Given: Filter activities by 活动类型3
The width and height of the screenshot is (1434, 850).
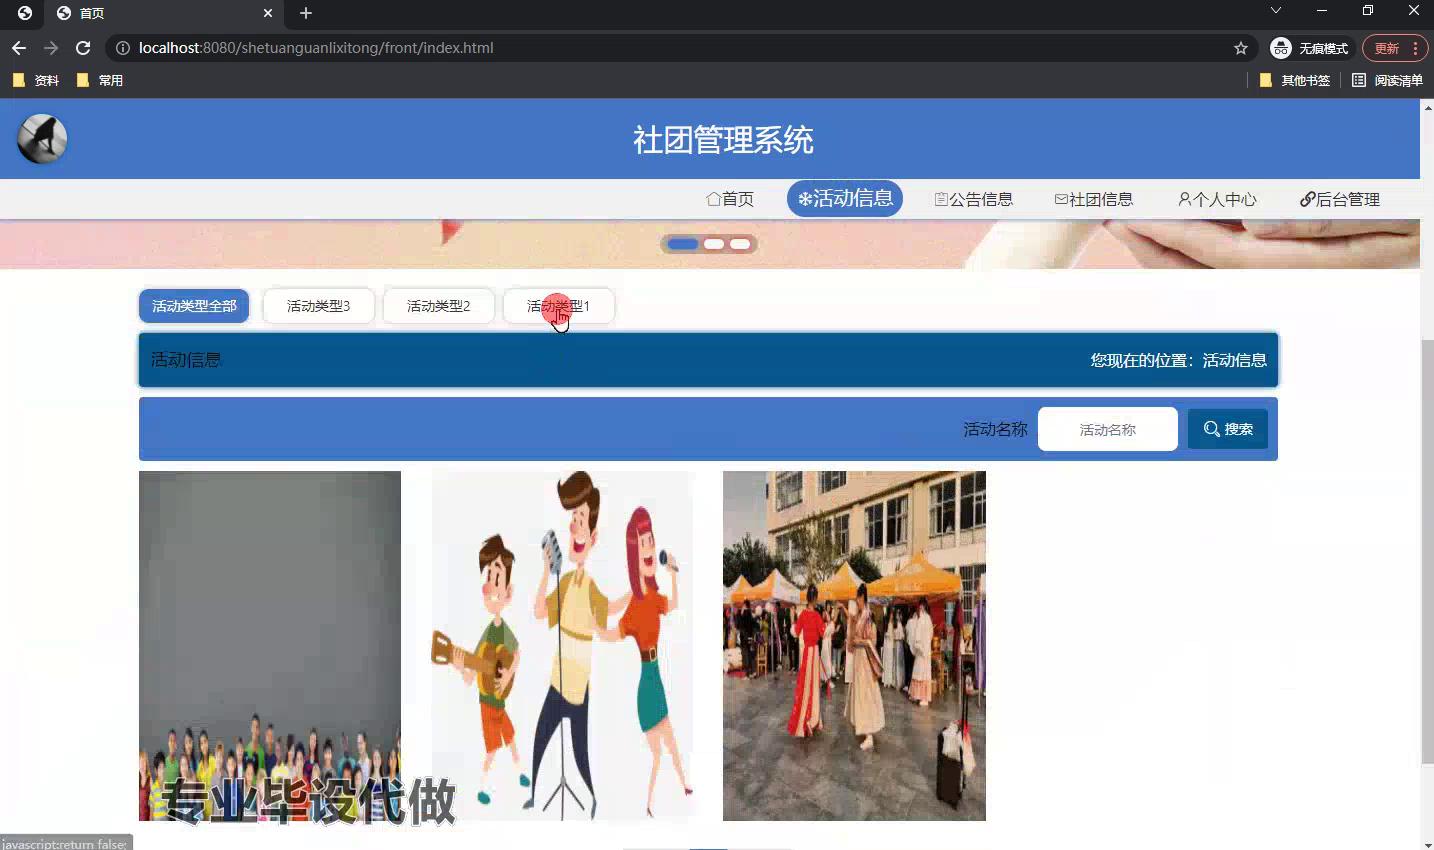Looking at the screenshot, I should [x=318, y=306].
